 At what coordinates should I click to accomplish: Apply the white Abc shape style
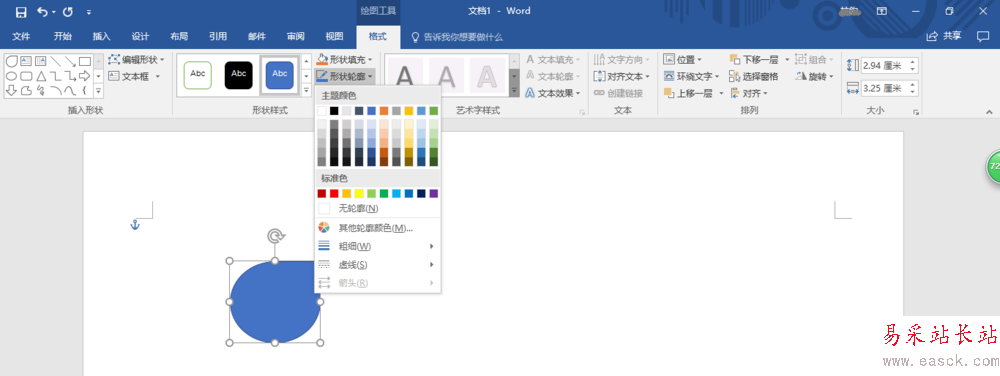pyautogui.click(x=198, y=75)
